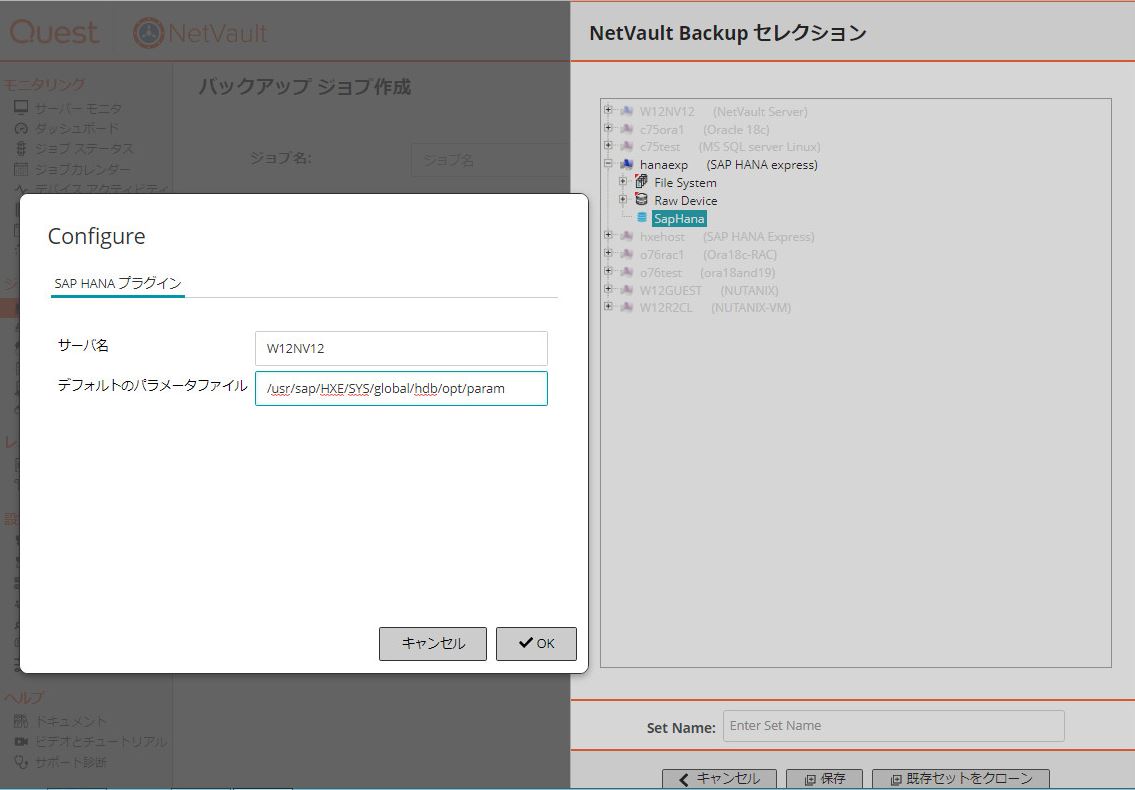The image size is (1135, 790).
Task: Click the W12NV12 client machine icon
Action: coord(627,111)
